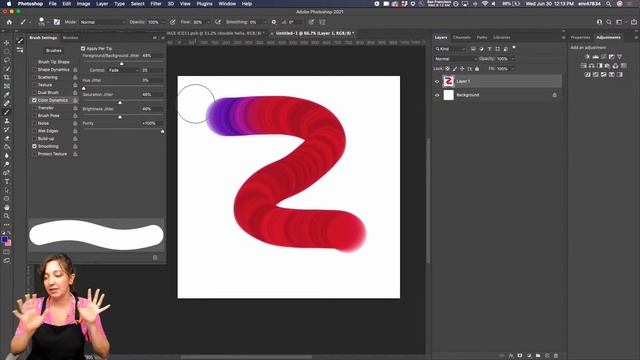Add a Levels adjustment
The image size is (640, 360).
[596, 57]
